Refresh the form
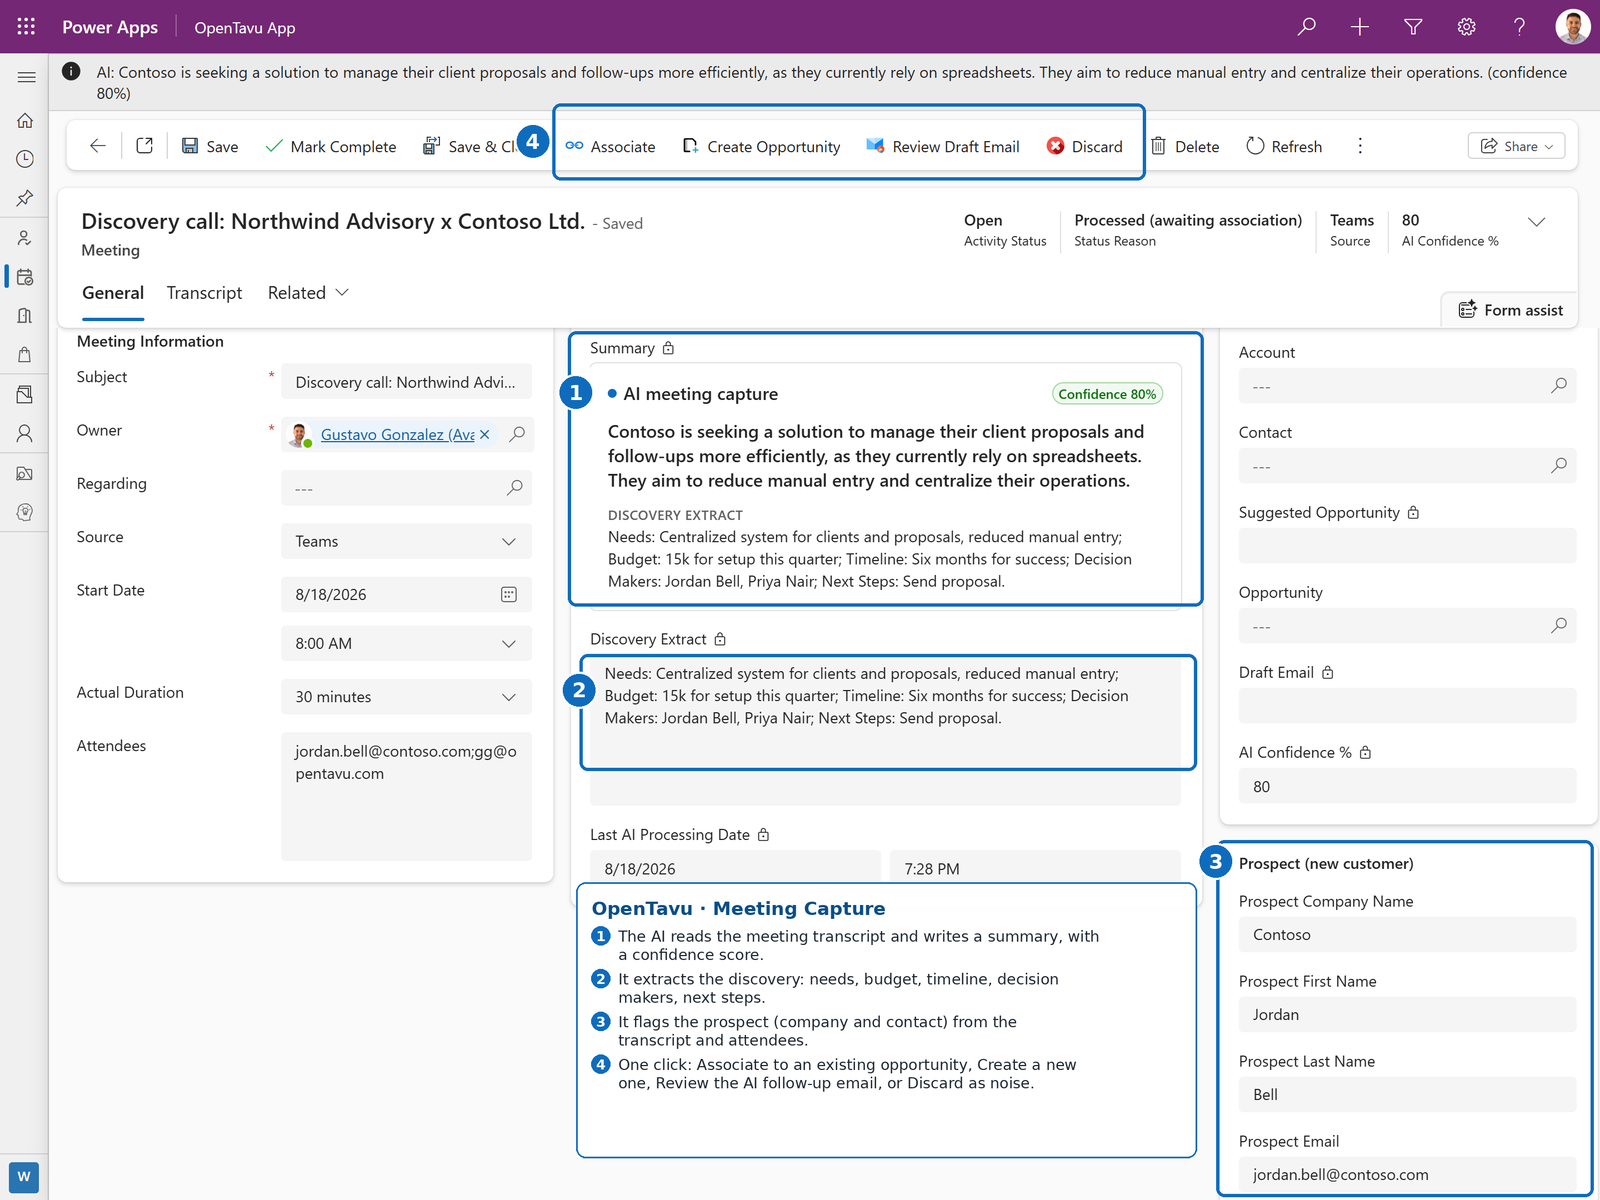Viewport: 1600px width, 1200px height. [1284, 146]
